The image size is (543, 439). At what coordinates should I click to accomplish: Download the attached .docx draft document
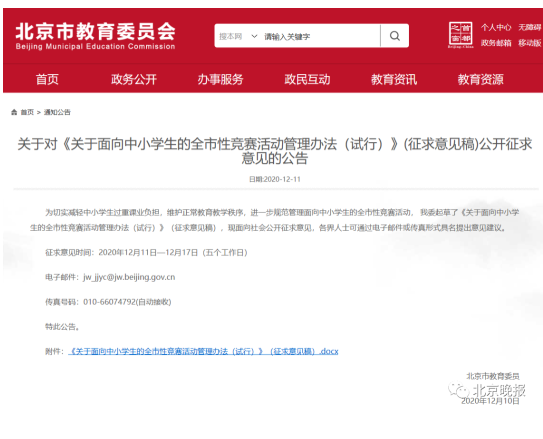tap(203, 351)
